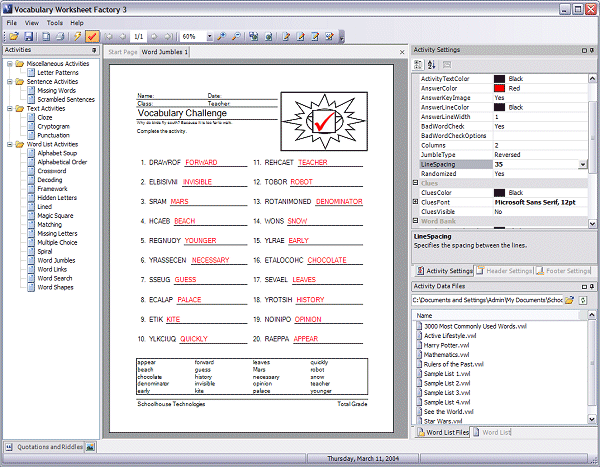Collapse the Sentence Activities folder
600x467 pixels.
point(10,82)
